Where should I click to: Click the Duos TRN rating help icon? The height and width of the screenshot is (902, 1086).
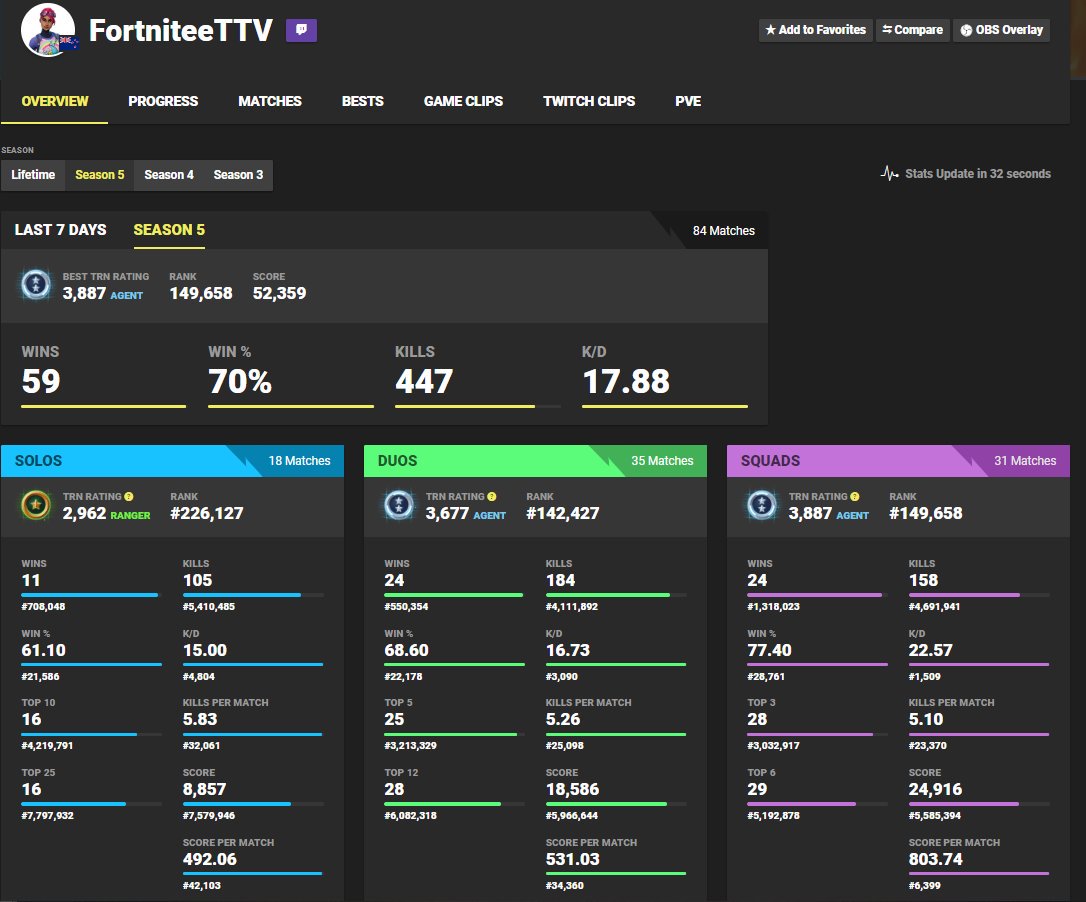pyautogui.click(x=492, y=496)
